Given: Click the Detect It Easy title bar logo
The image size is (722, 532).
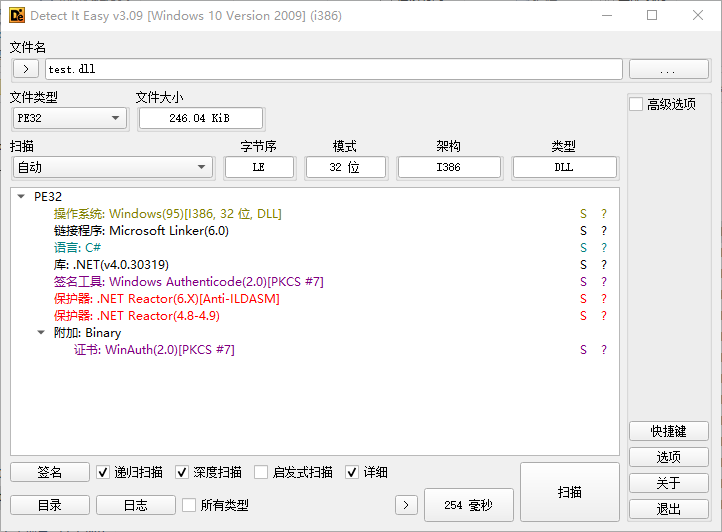Looking at the screenshot, I should (x=17, y=15).
